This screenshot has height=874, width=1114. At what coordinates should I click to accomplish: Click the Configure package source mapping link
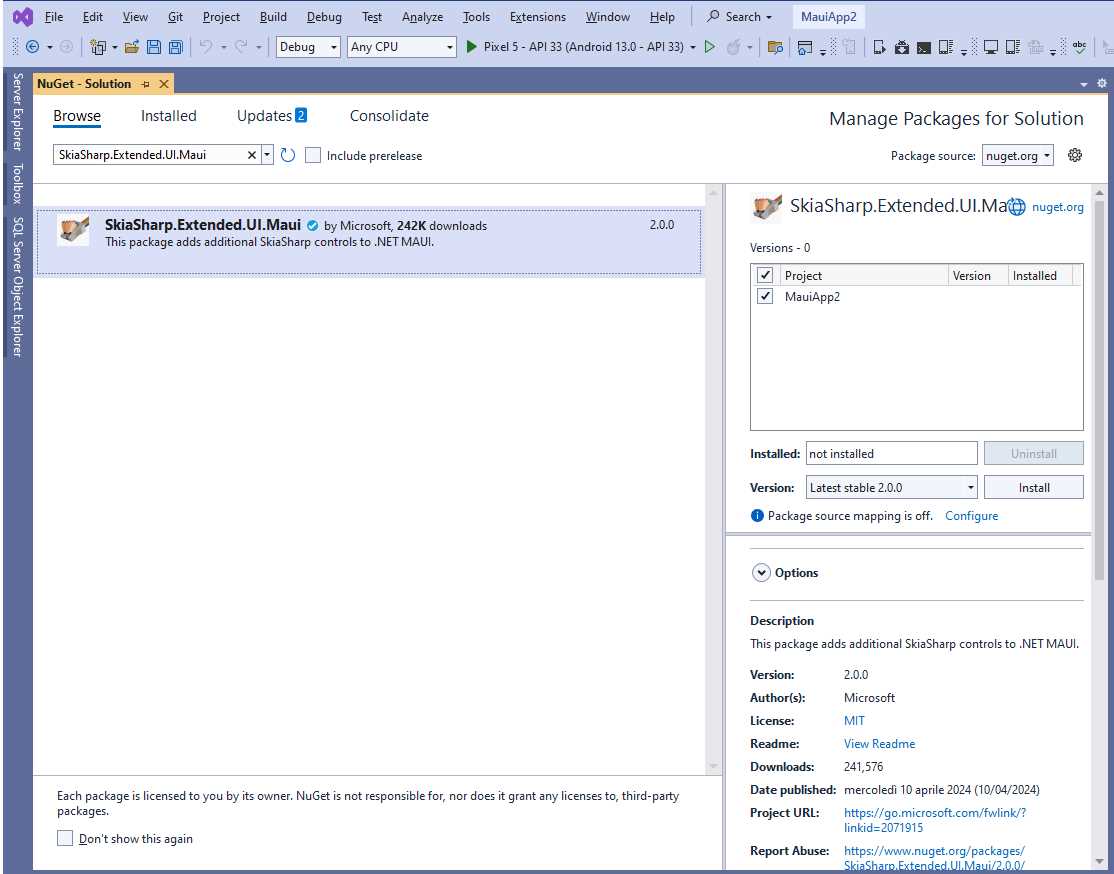(971, 516)
